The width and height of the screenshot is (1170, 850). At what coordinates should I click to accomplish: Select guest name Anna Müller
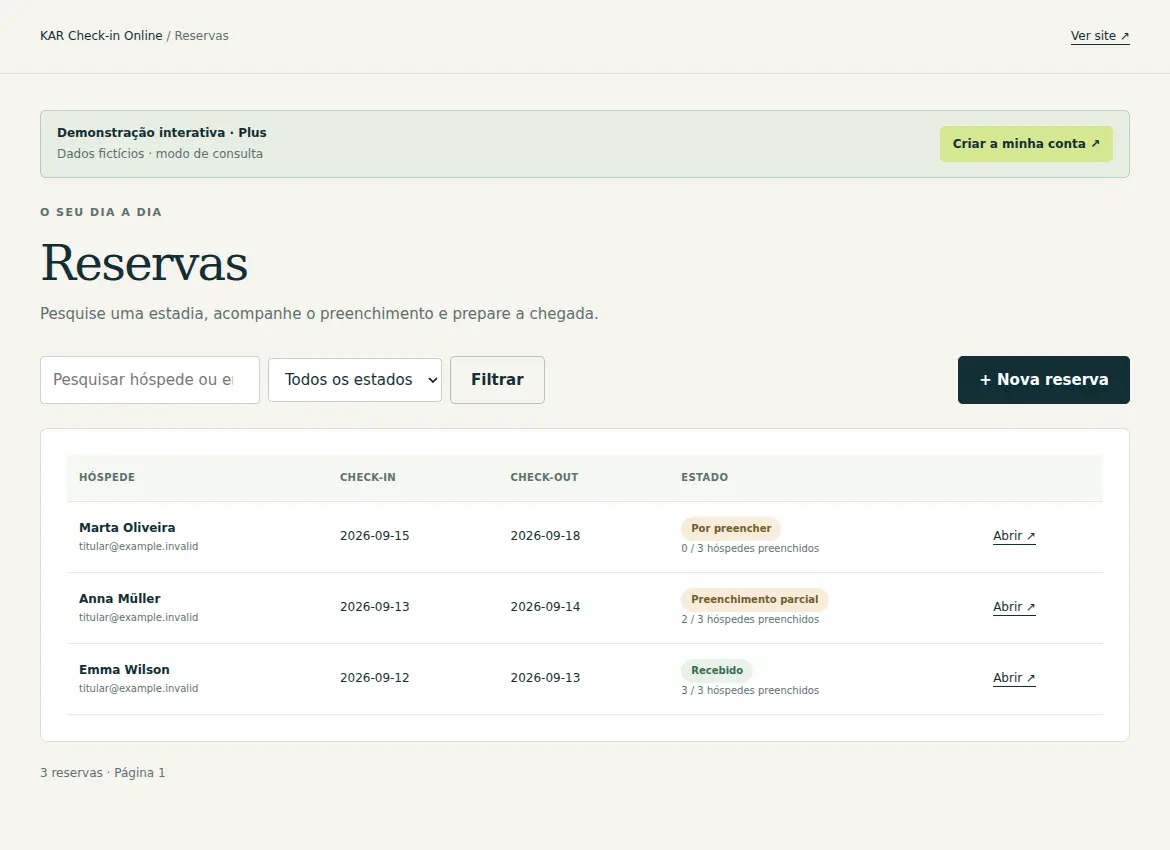(119, 599)
